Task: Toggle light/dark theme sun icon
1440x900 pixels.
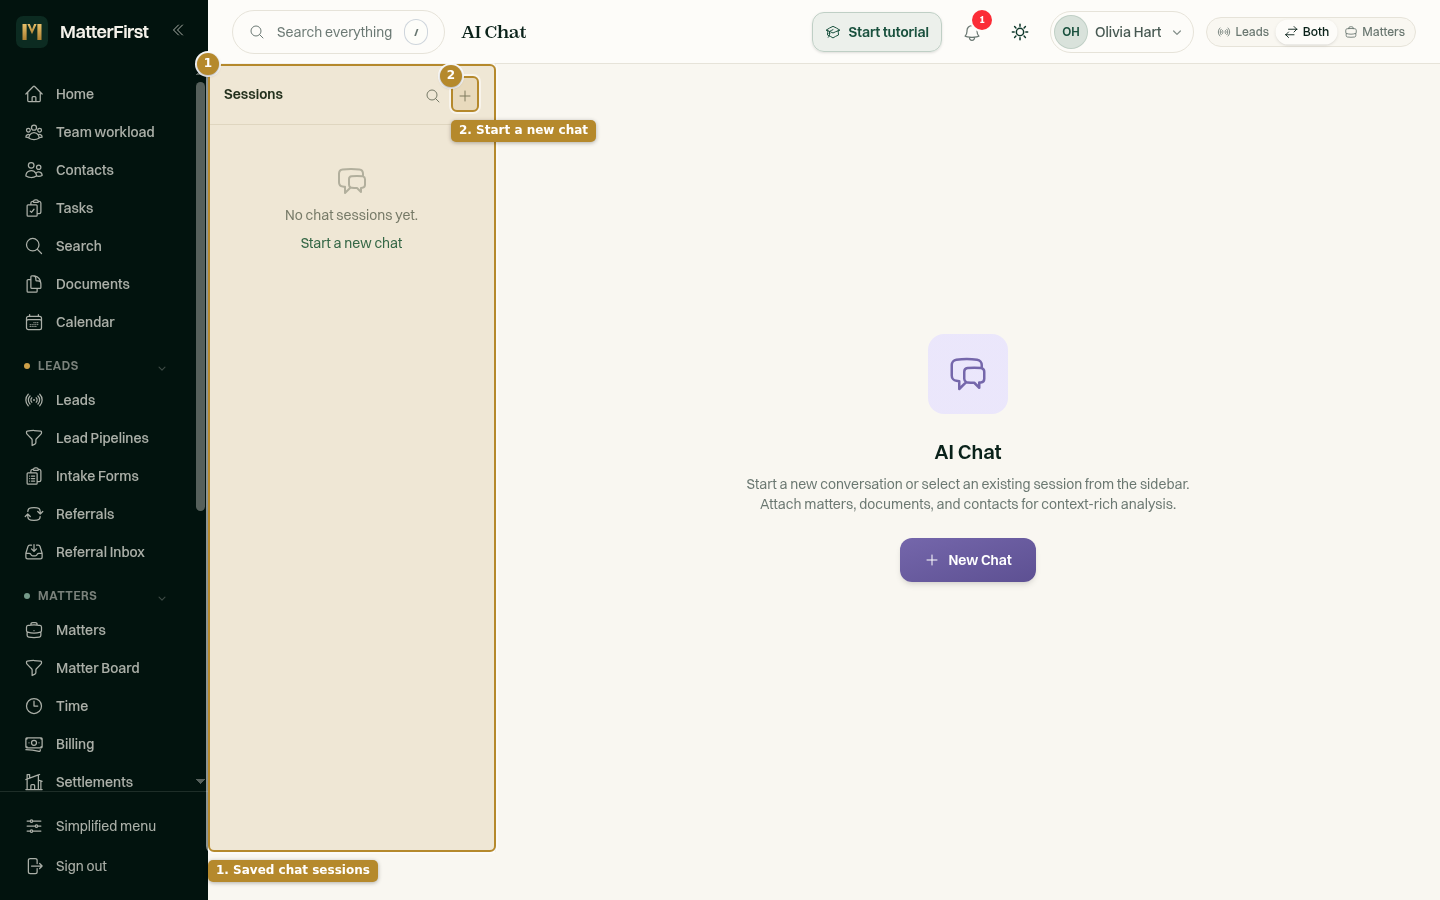Action: coord(1020,32)
